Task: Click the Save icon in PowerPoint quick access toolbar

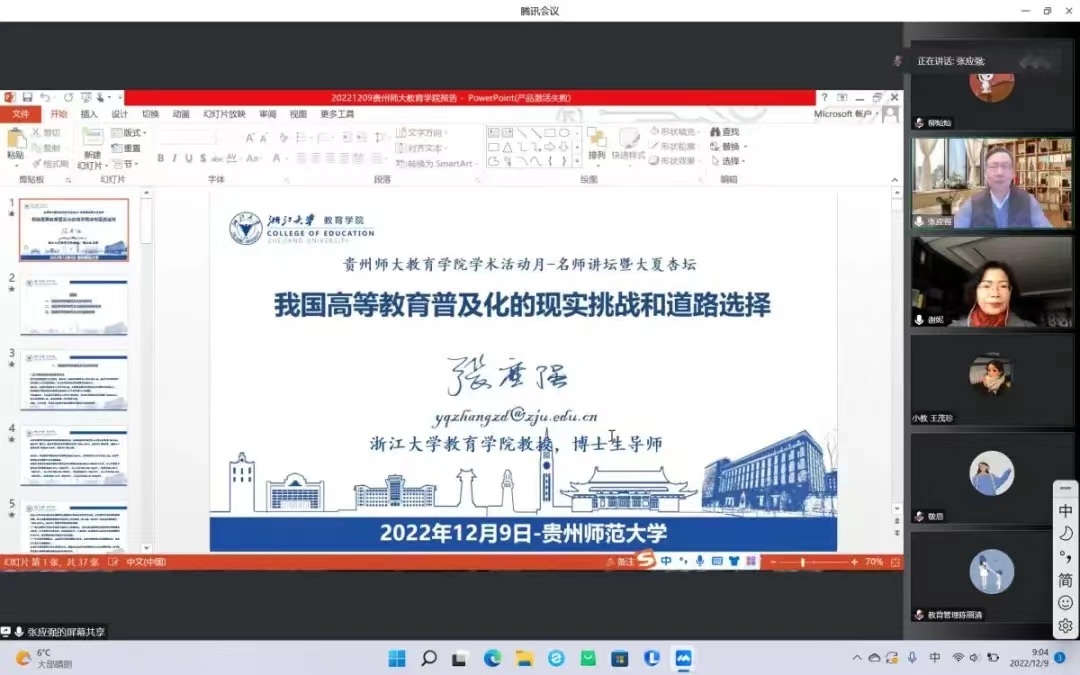Action: (27, 98)
